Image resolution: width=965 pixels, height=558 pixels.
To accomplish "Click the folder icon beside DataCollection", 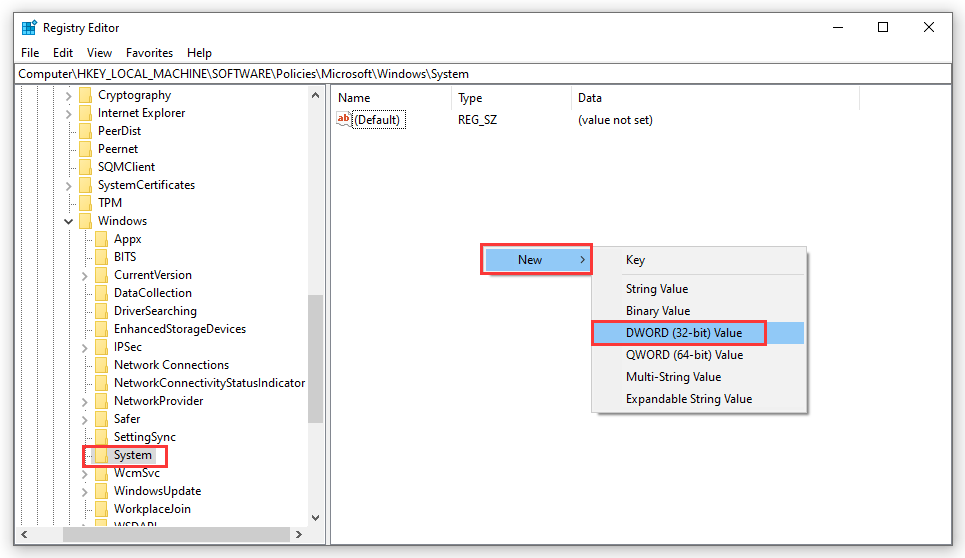I will [x=100, y=293].
